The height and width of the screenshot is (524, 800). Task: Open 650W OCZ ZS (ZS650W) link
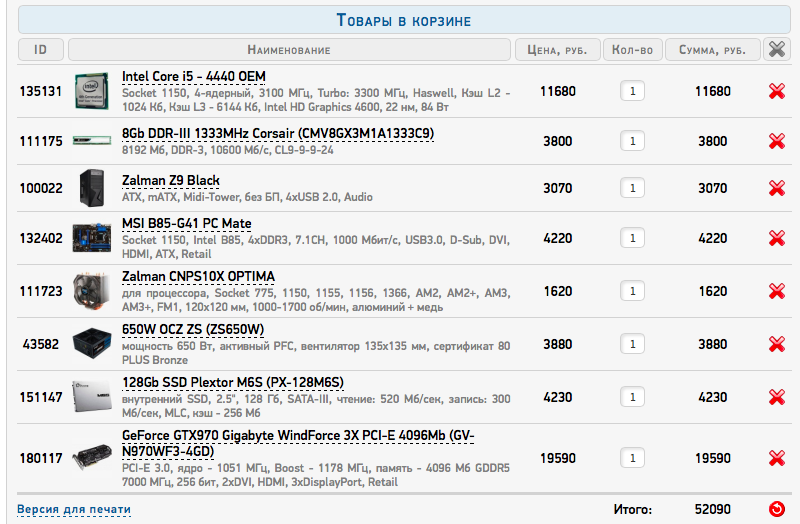click(193, 330)
